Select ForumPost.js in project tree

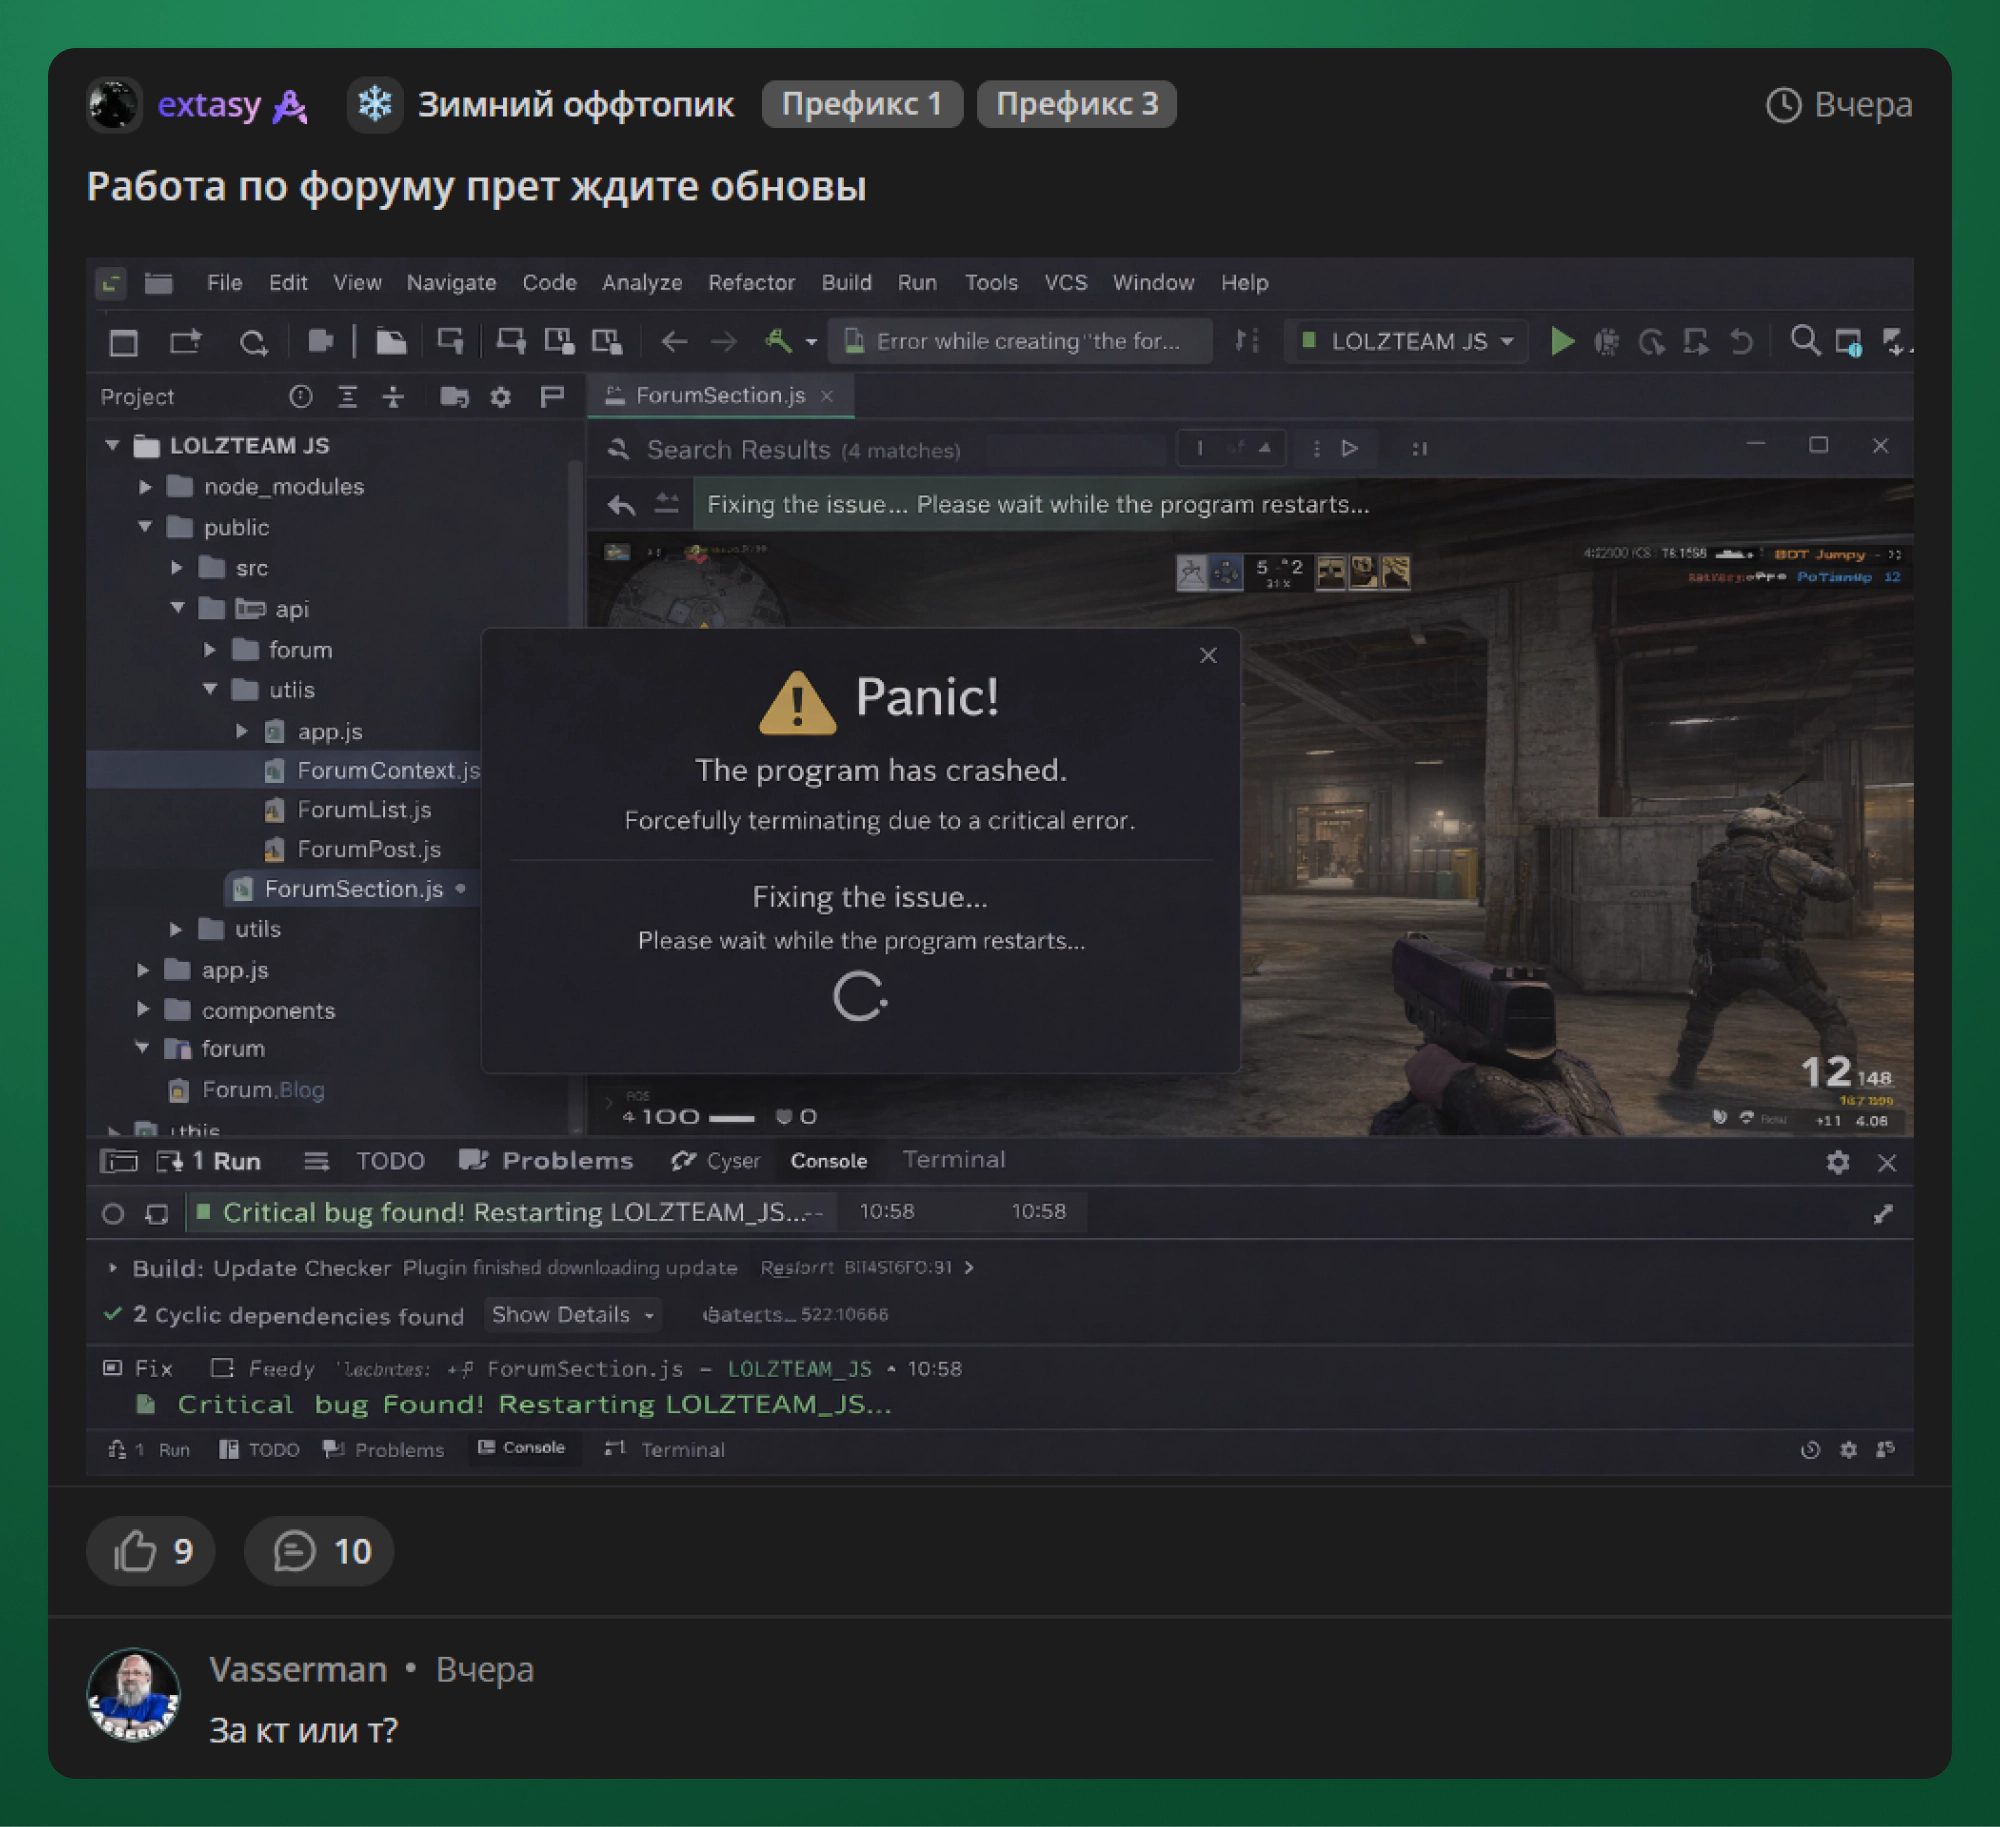pyautogui.click(x=368, y=849)
